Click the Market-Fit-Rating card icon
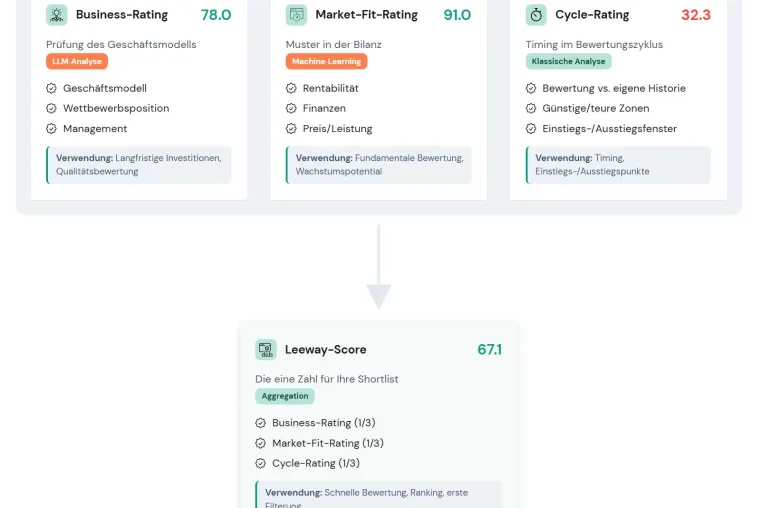The height and width of the screenshot is (508, 762). [x=296, y=15]
